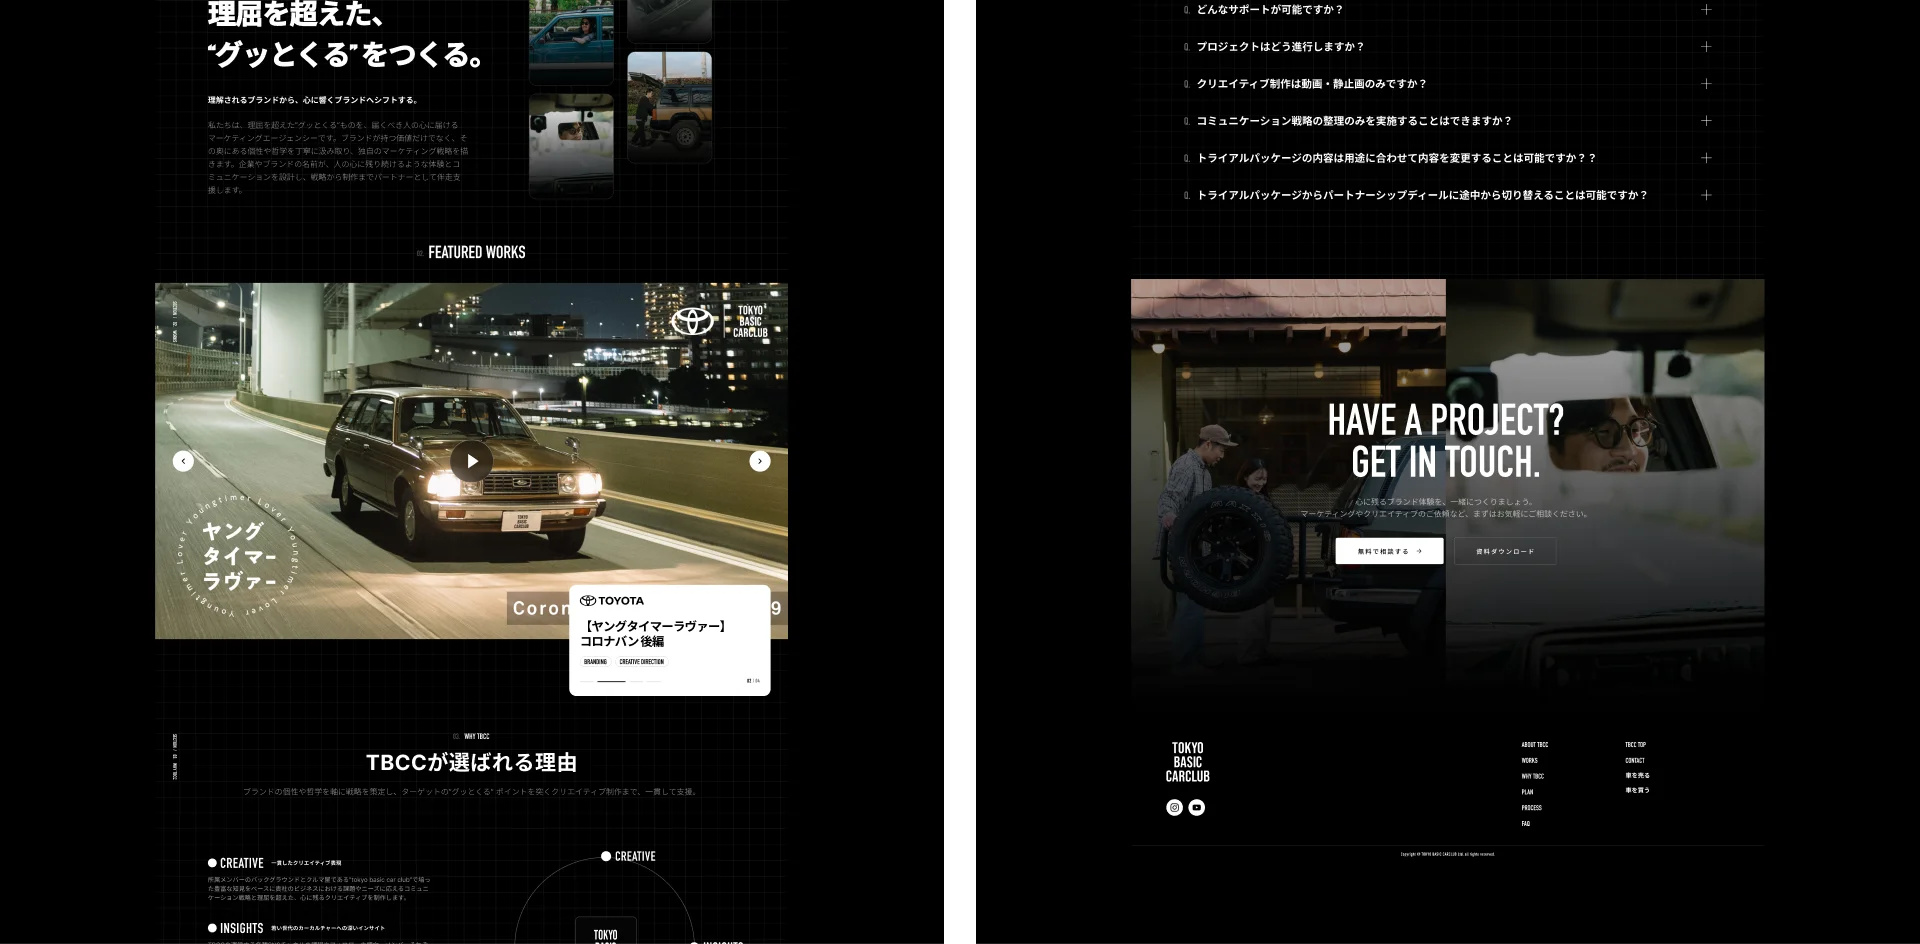Expand the FAQ about コミュニケーション戦略の整理のみ

pyautogui.click(x=1448, y=121)
